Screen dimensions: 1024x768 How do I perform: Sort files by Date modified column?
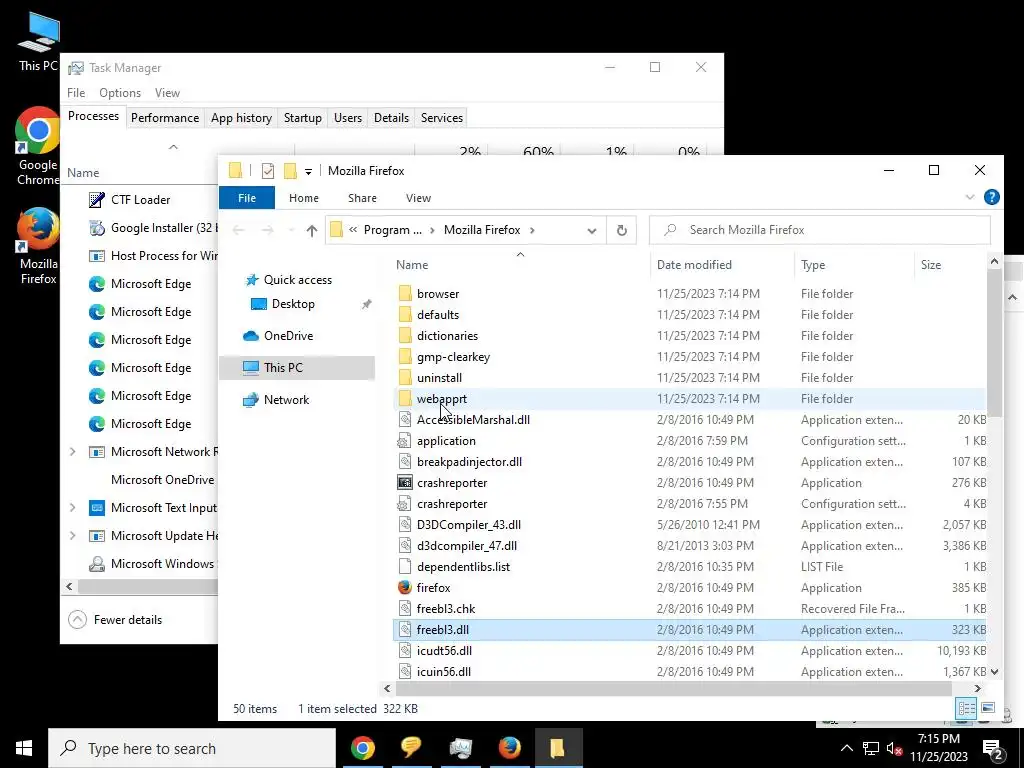click(722, 264)
